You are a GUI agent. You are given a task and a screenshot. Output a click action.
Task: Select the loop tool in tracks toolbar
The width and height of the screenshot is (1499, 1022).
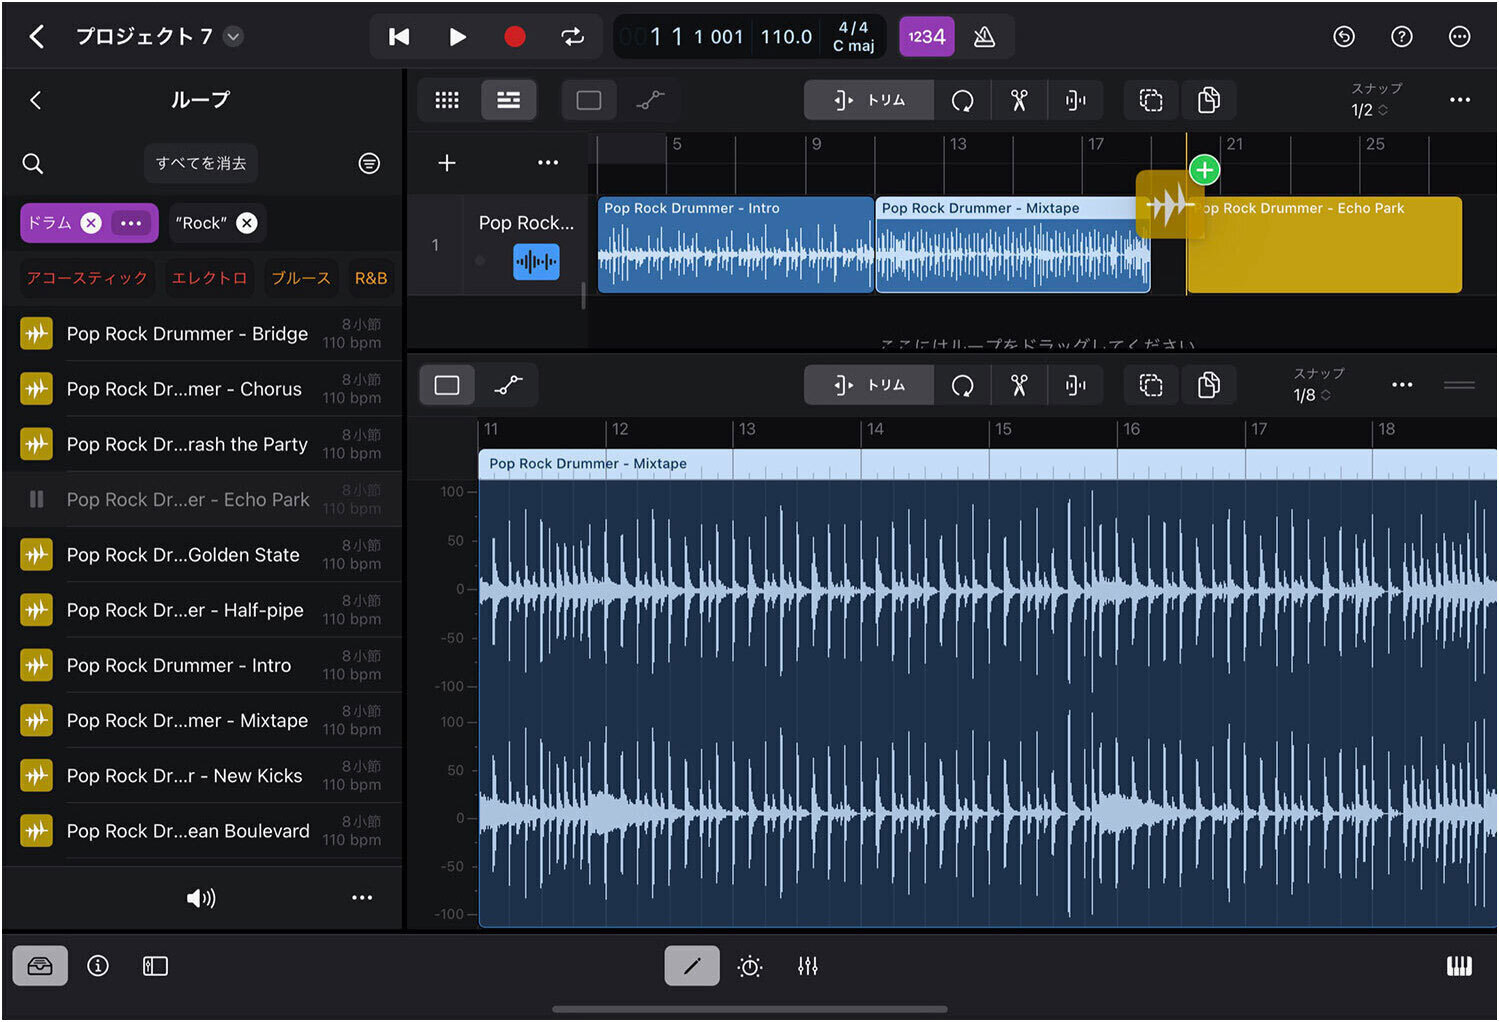pos(962,100)
